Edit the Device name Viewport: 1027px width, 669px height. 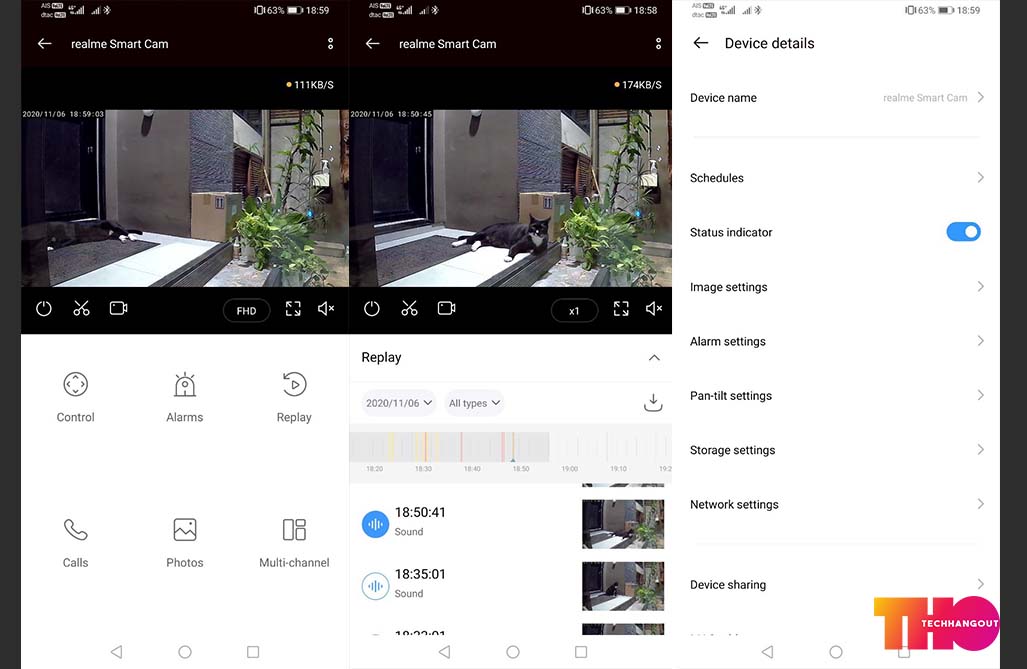[x=836, y=98]
